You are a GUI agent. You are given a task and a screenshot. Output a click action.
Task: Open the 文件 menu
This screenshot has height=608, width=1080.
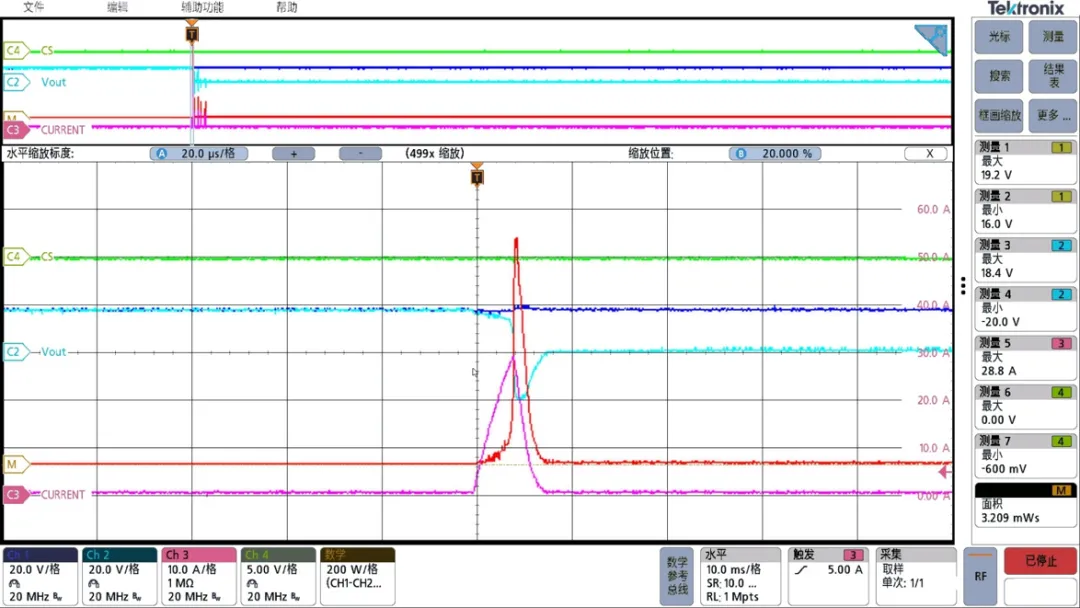tap(33, 7)
